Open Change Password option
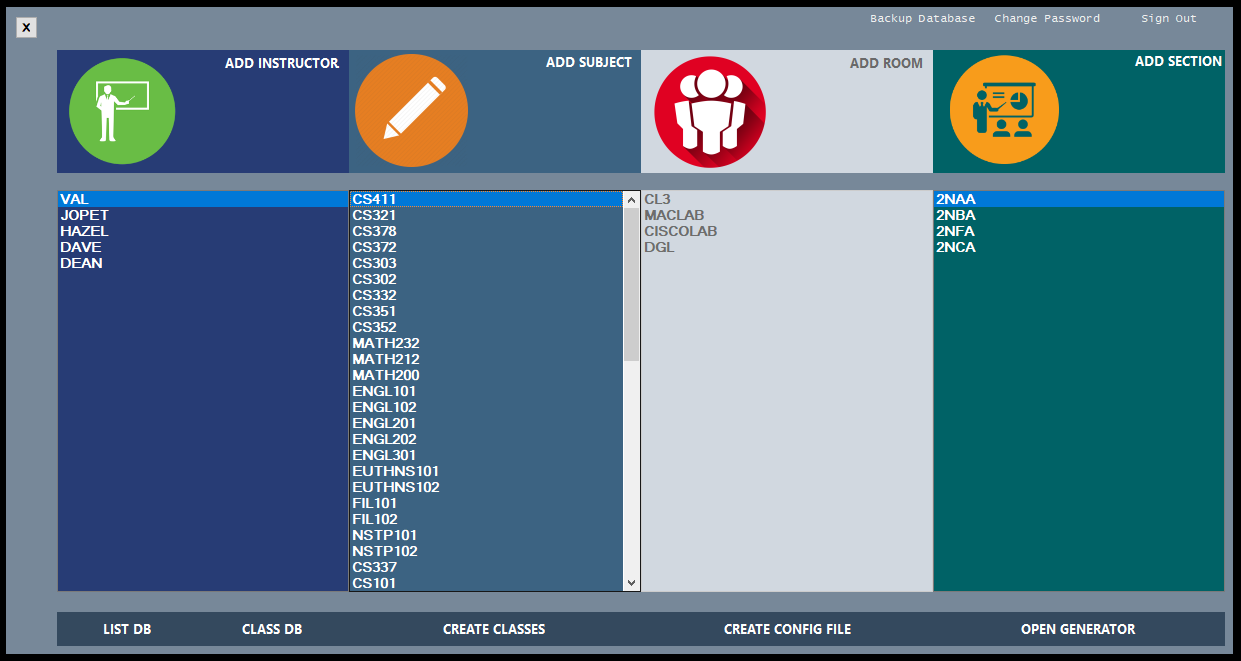 pyautogui.click(x=1046, y=19)
